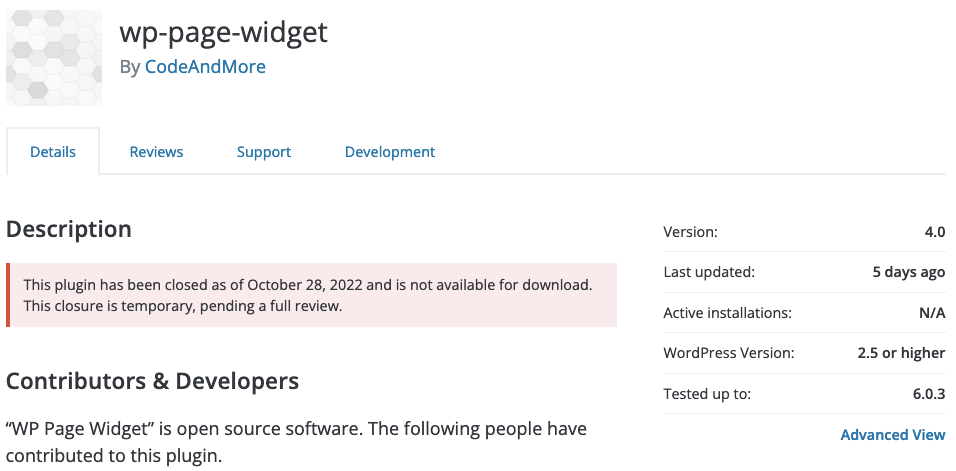
Task: Click the plugin closed notice text
Action: click(x=308, y=295)
